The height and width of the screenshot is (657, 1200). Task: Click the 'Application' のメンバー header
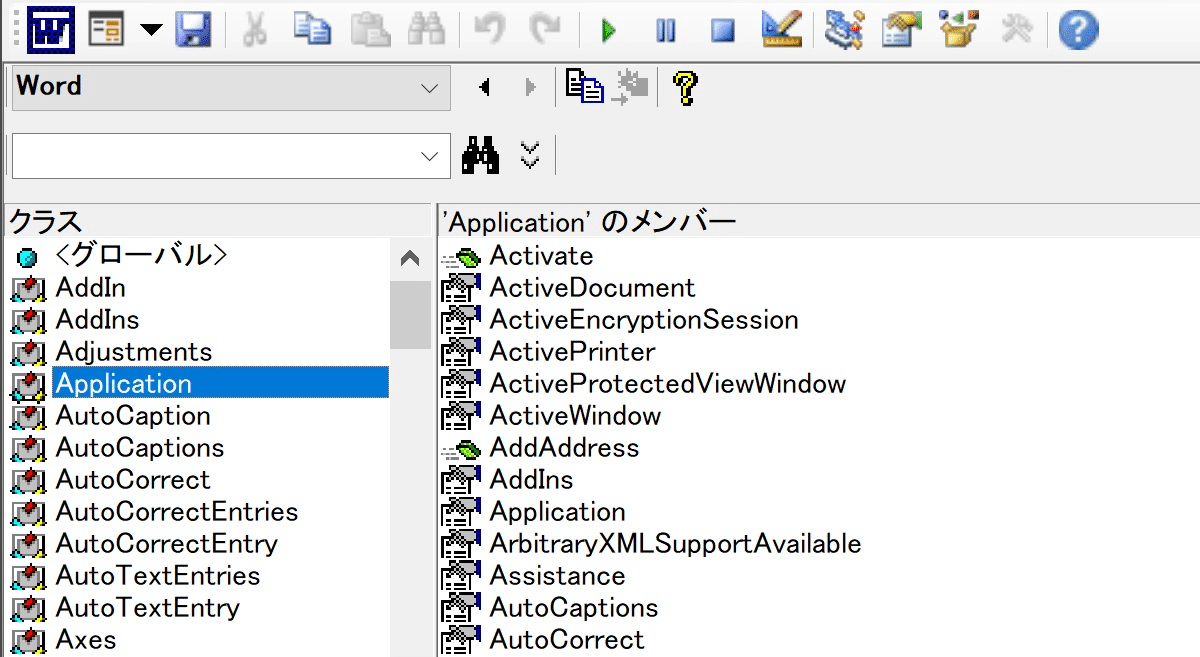pyautogui.click(x=819, y=222)
